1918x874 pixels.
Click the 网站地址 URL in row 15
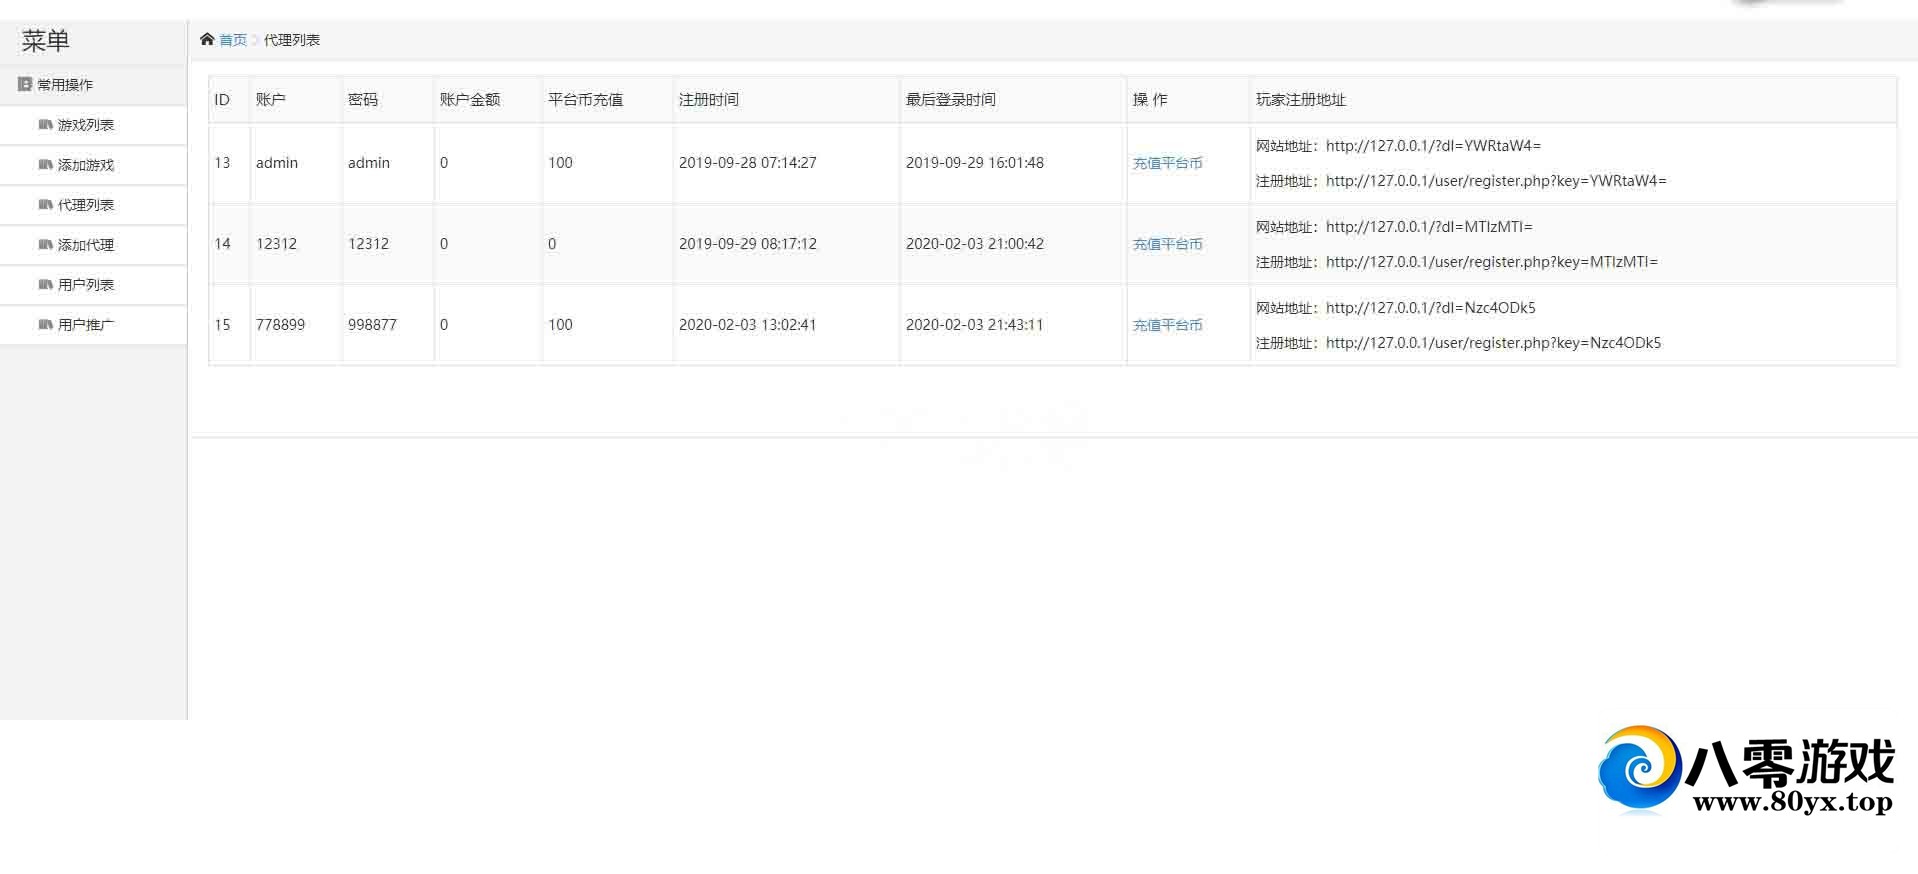[x=1430, y=308]
